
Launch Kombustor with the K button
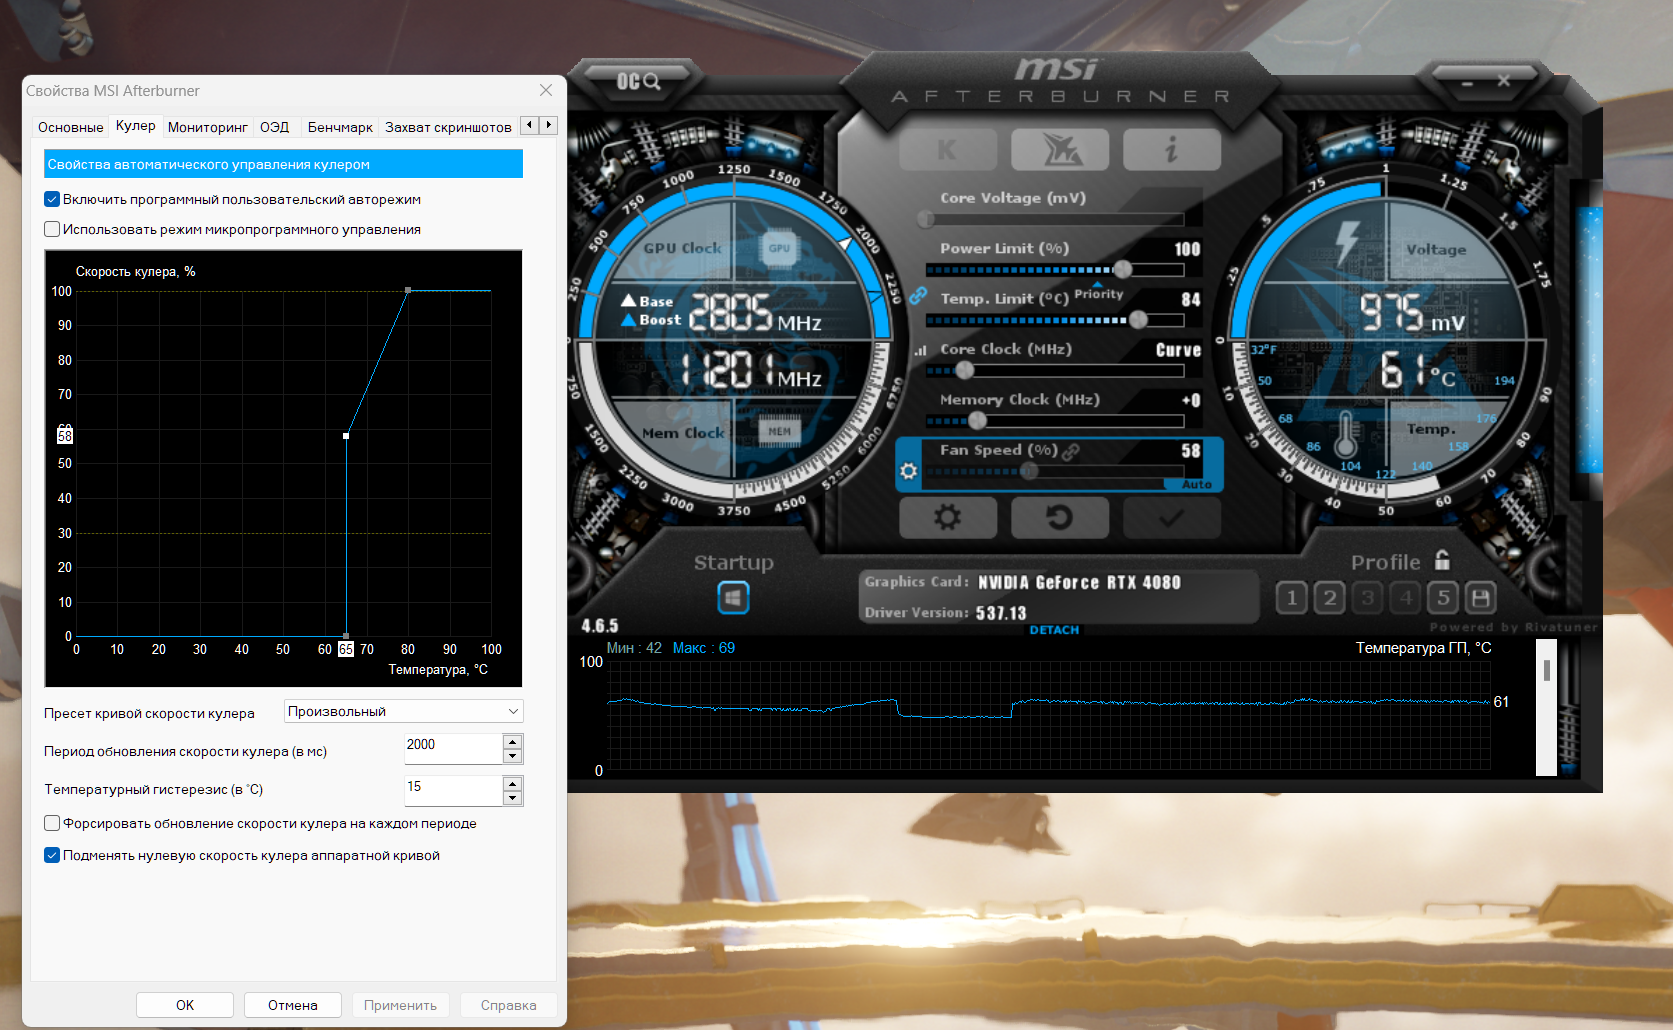(948, 150)
